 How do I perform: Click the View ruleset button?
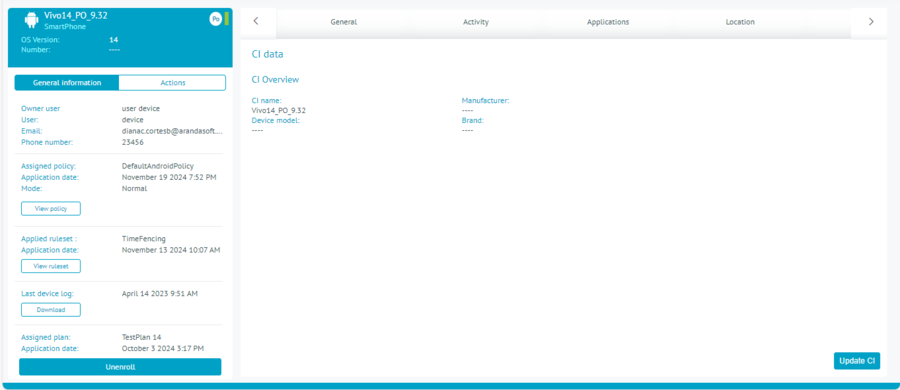(51, 266)
